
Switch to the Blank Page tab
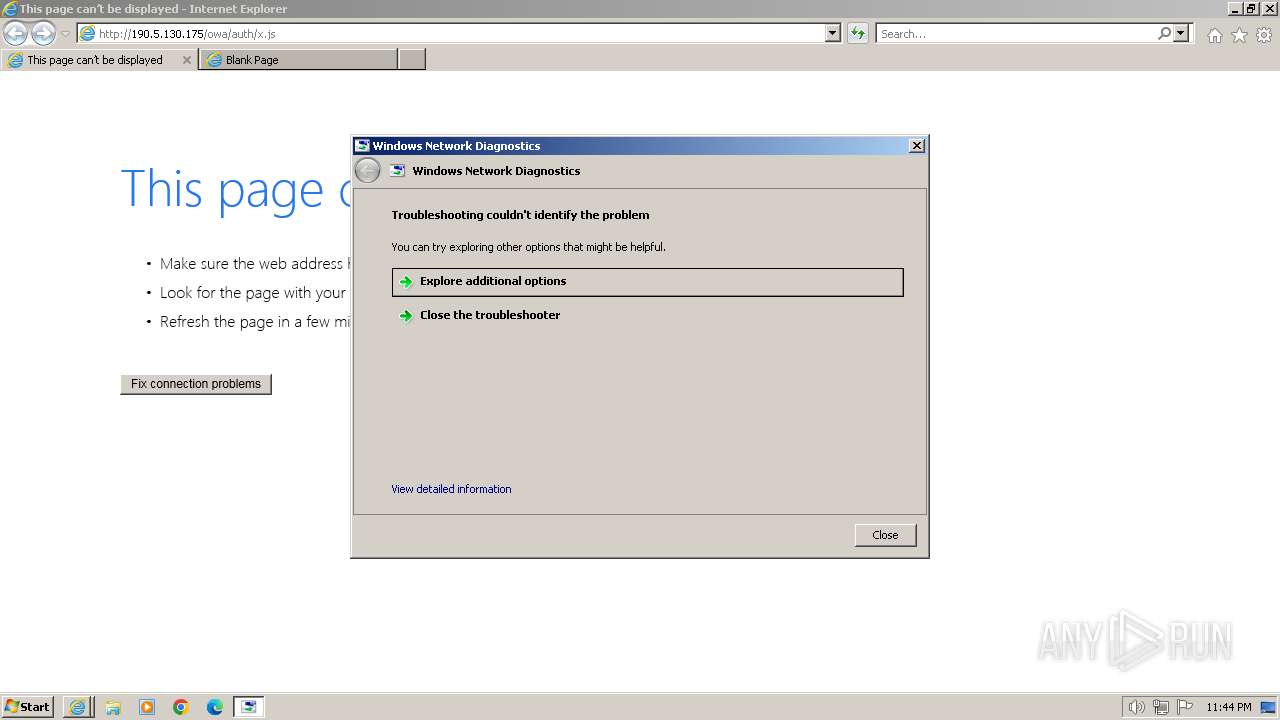click(x=298, y=60)
